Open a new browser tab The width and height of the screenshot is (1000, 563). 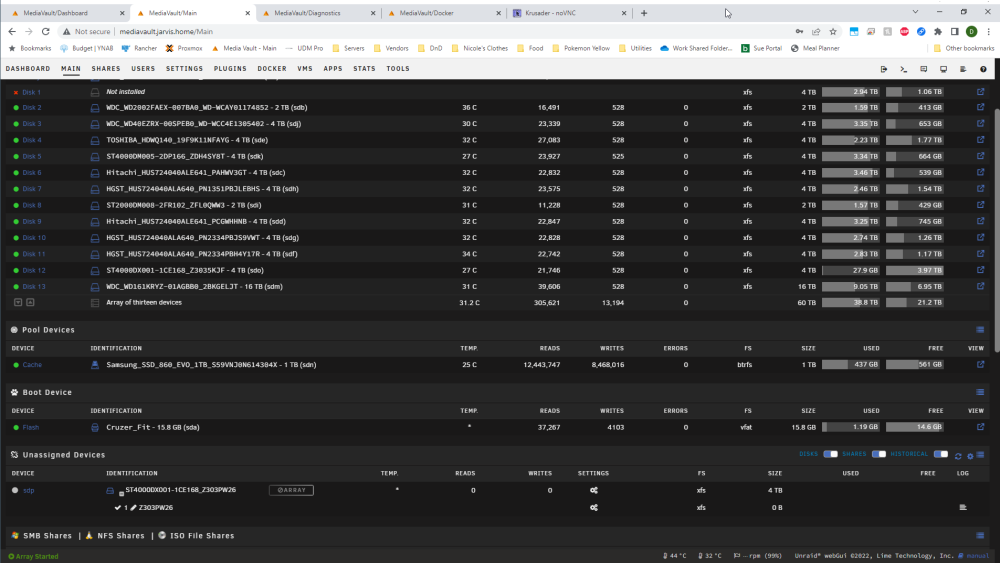[644, 13]
